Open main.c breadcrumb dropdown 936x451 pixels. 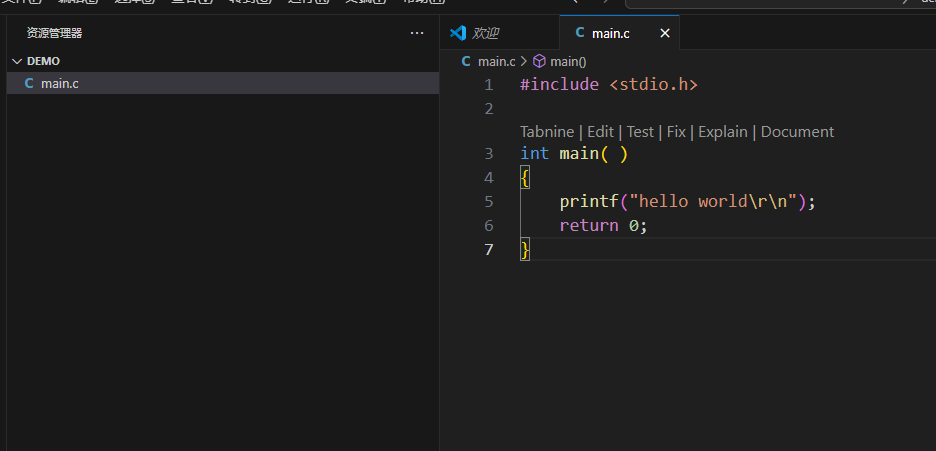496,61
